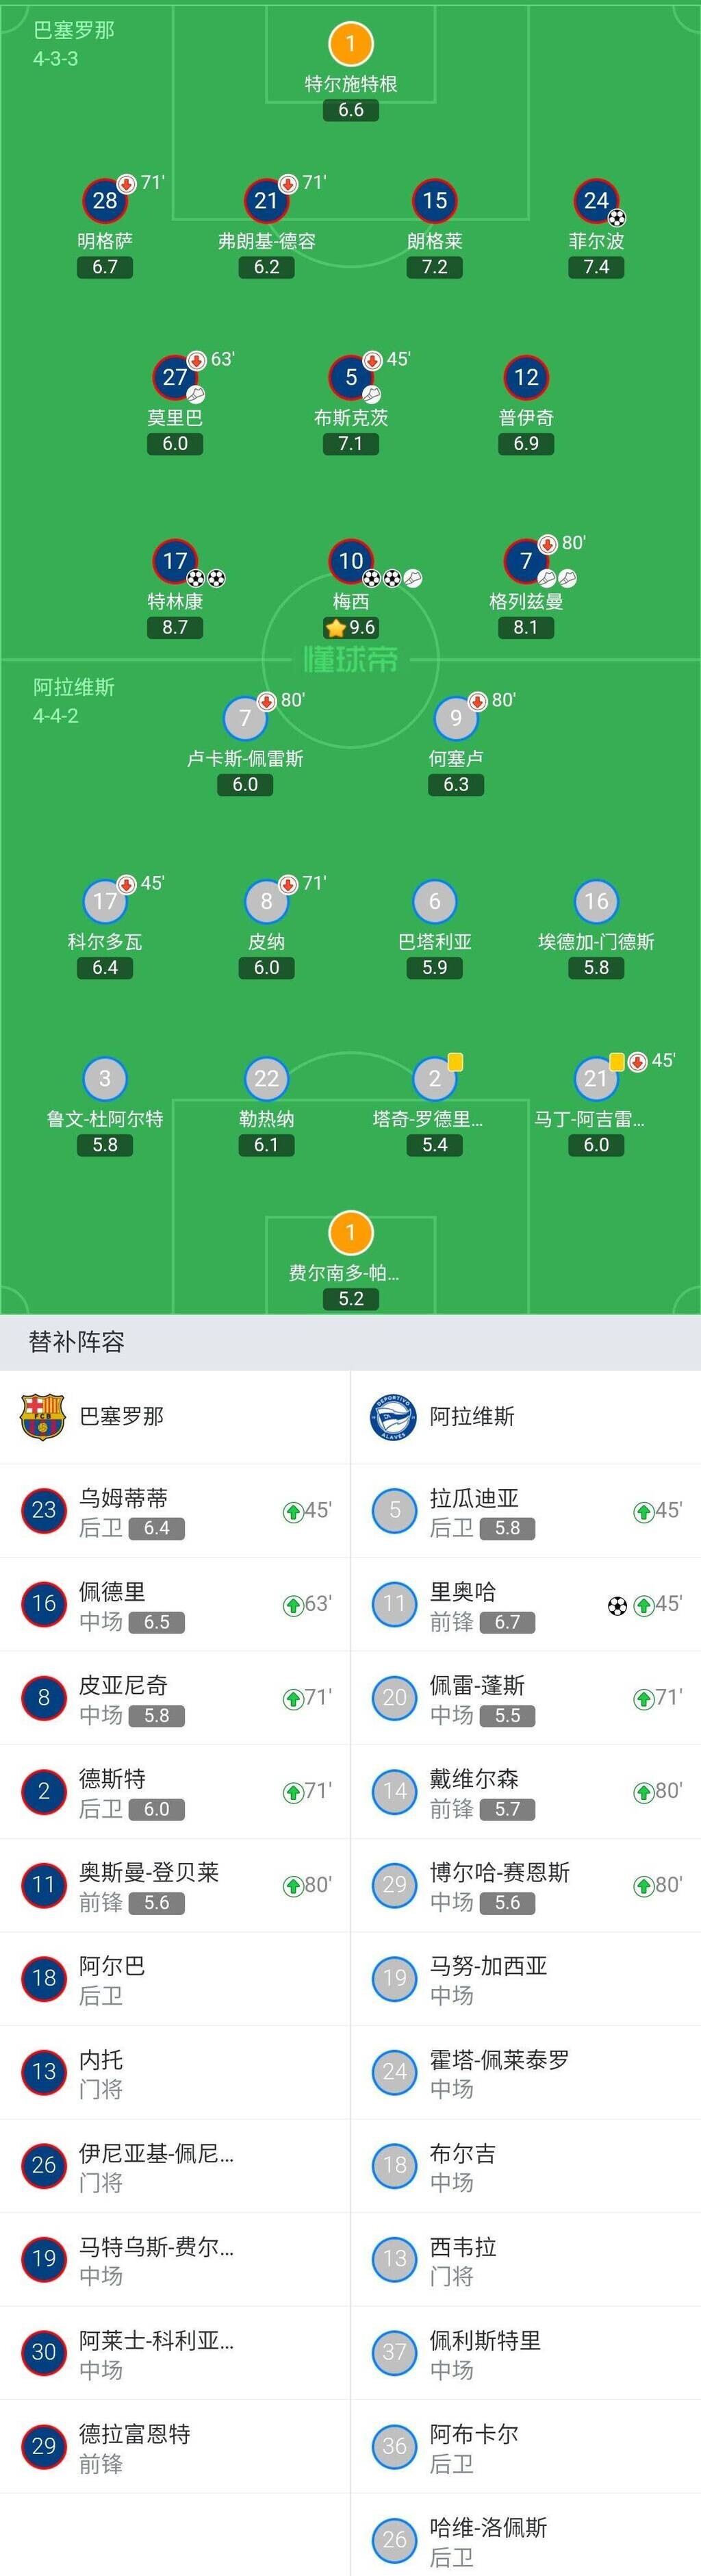Tap Messi's number 10 player icon
701x2576 pixels.
pyautogui.click(x=351, y=561)
